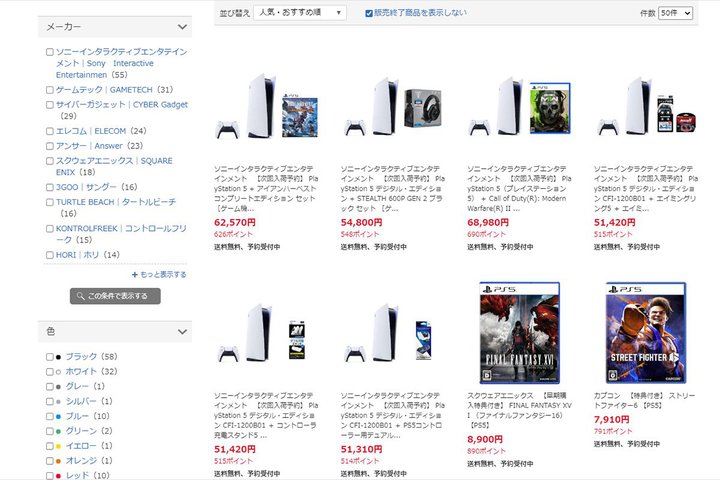This screenshot has width=720, height=480.
Task: Click the black color dot beside ブラック
Action: (58, 357)
